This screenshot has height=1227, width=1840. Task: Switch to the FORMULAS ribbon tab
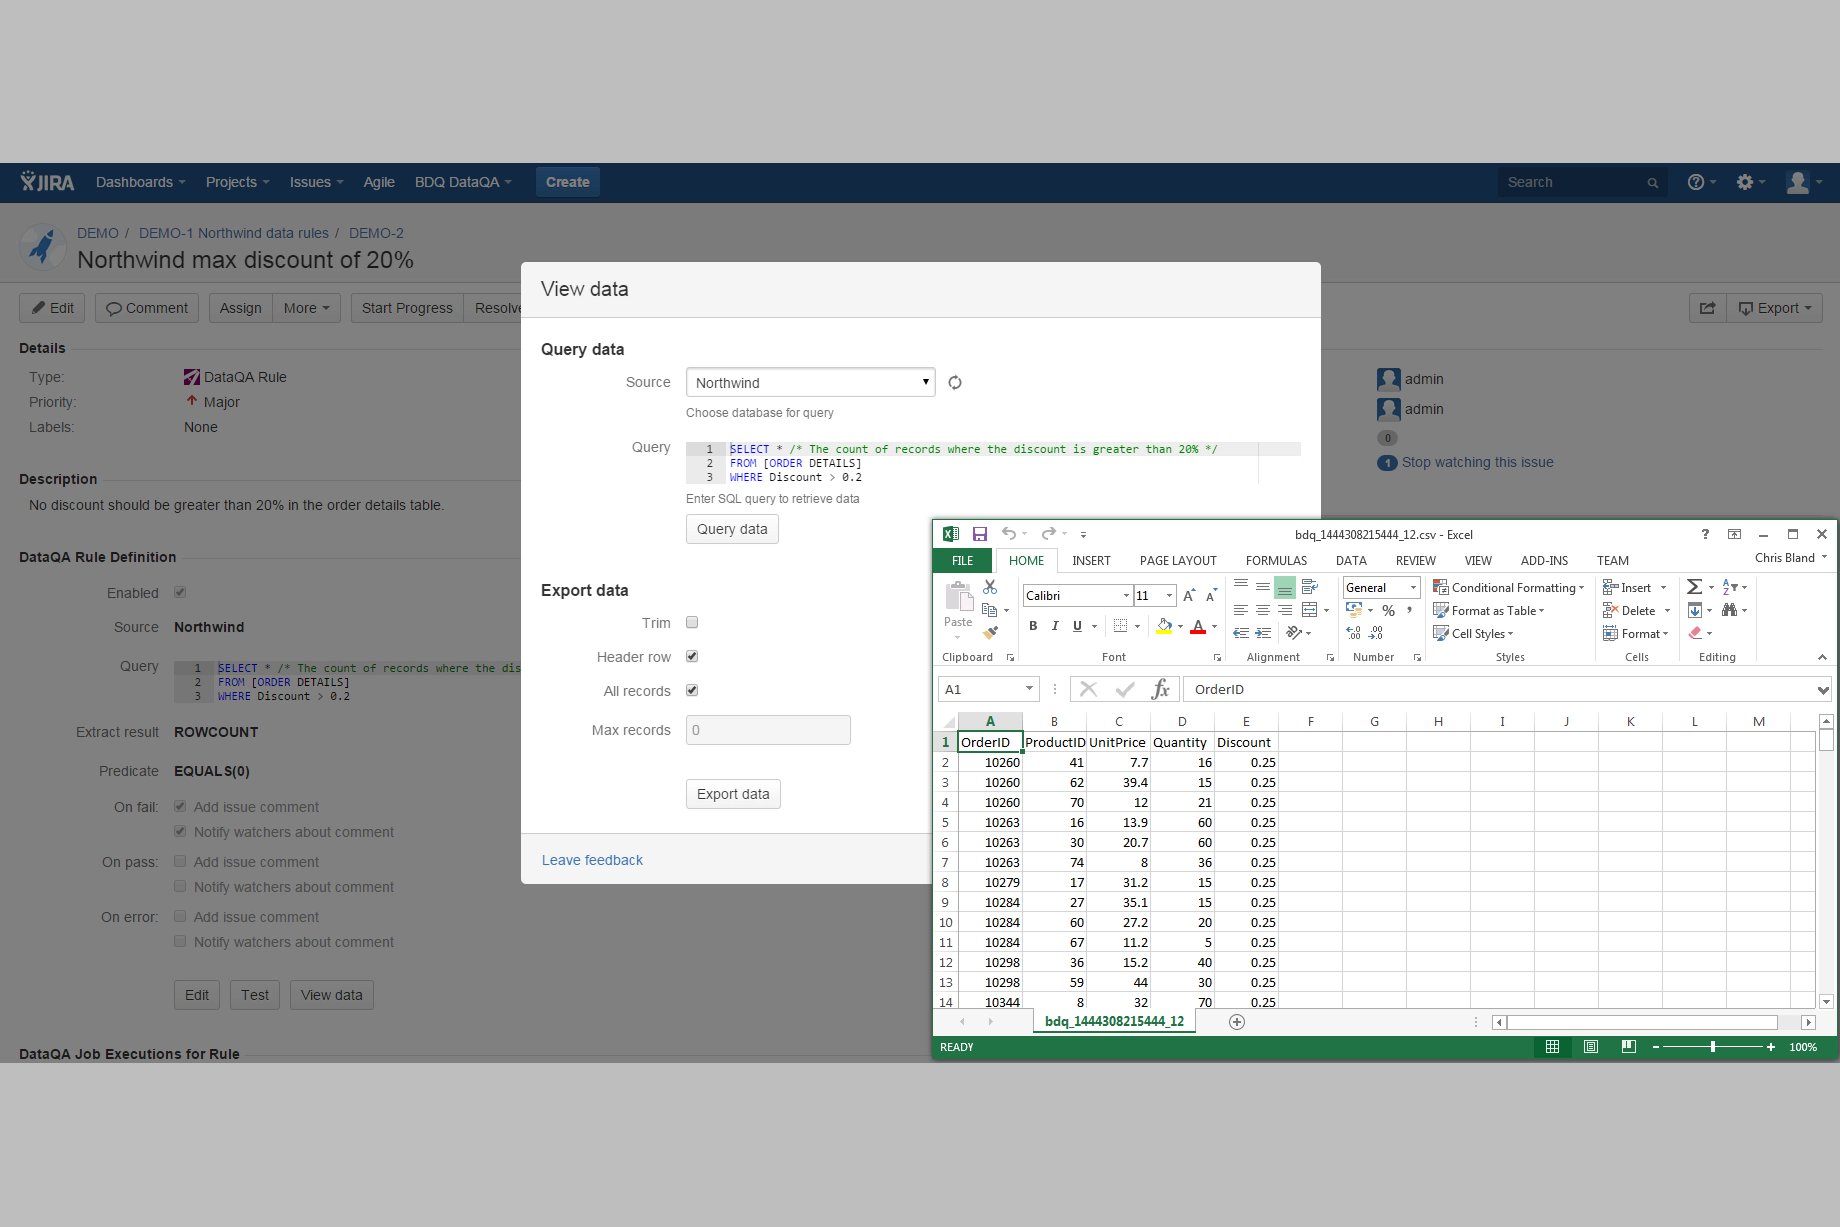(x=1276, y=561)
